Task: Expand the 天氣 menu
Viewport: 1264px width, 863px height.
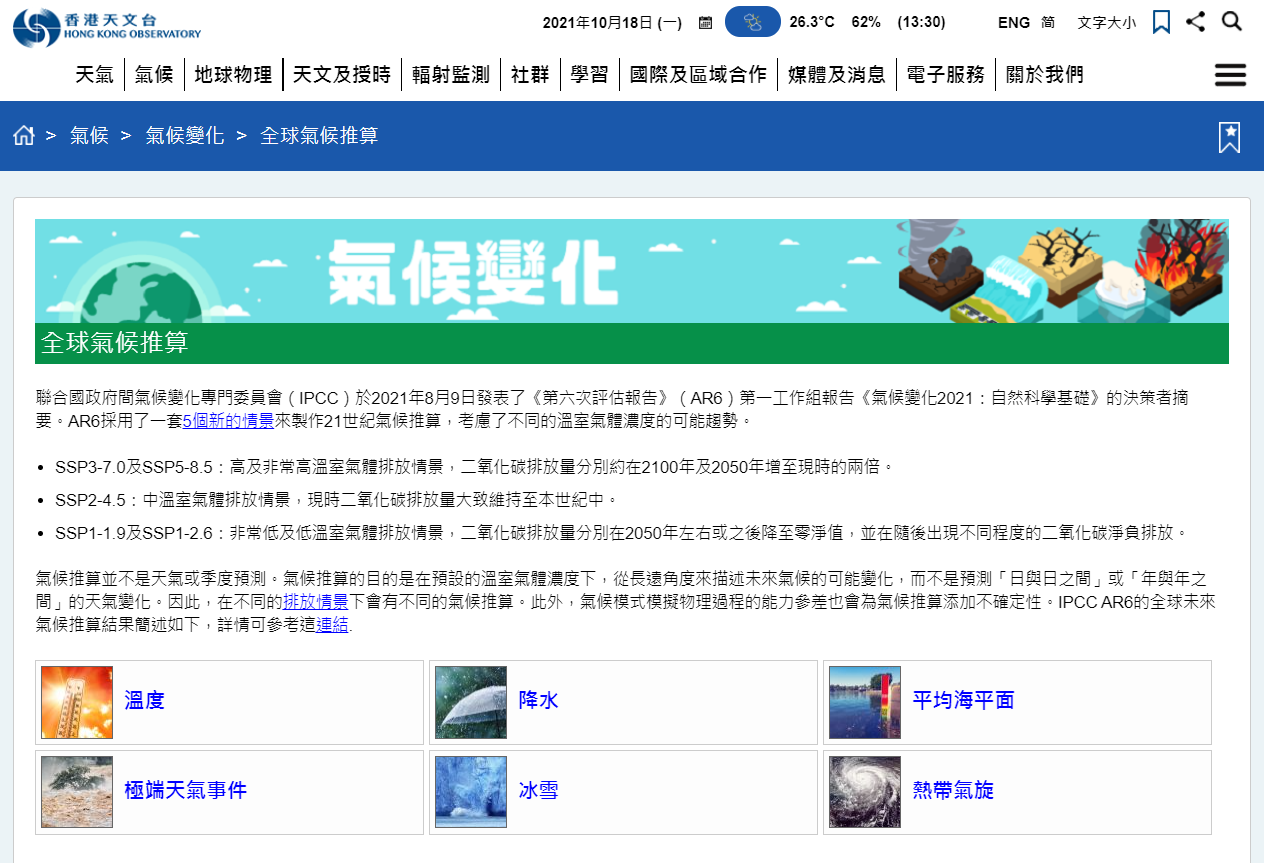Action: [x=95, y=75]
